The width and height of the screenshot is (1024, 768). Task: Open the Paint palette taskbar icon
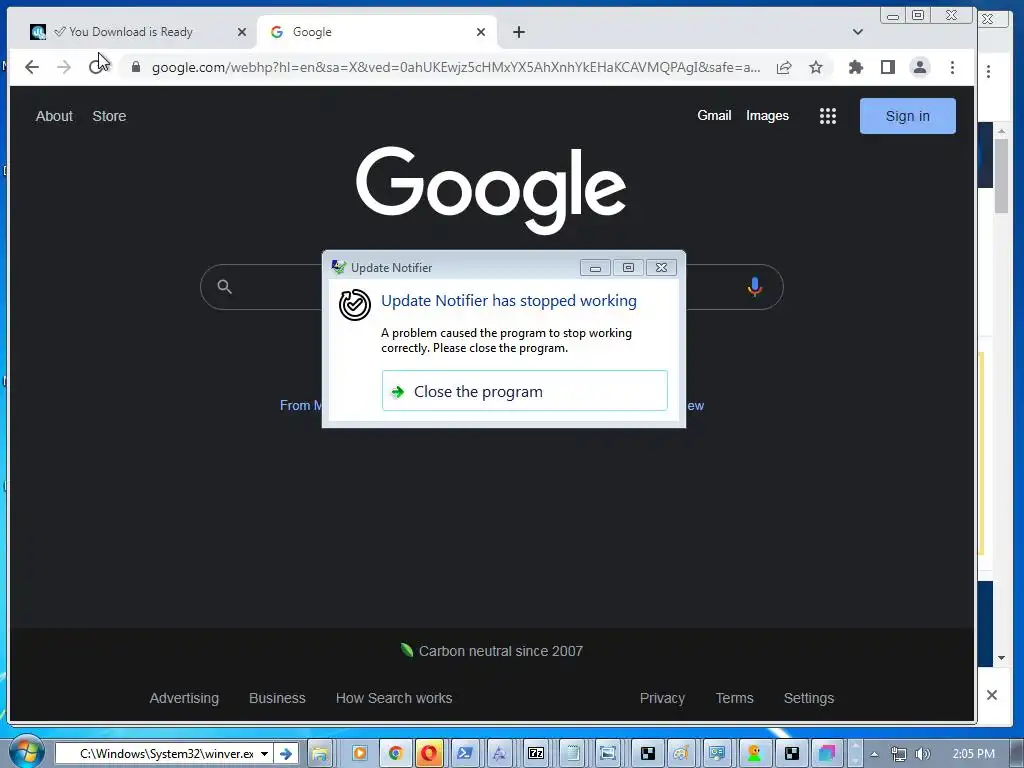click(x=681, y=753)
